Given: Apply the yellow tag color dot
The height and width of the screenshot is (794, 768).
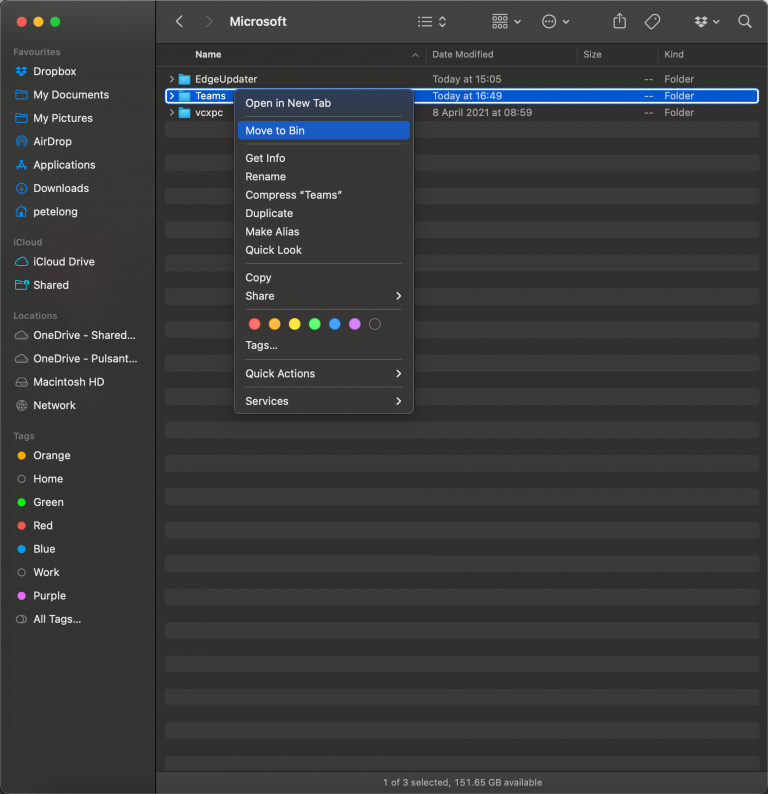Looking at the screenshot, I should click(295, 324).
